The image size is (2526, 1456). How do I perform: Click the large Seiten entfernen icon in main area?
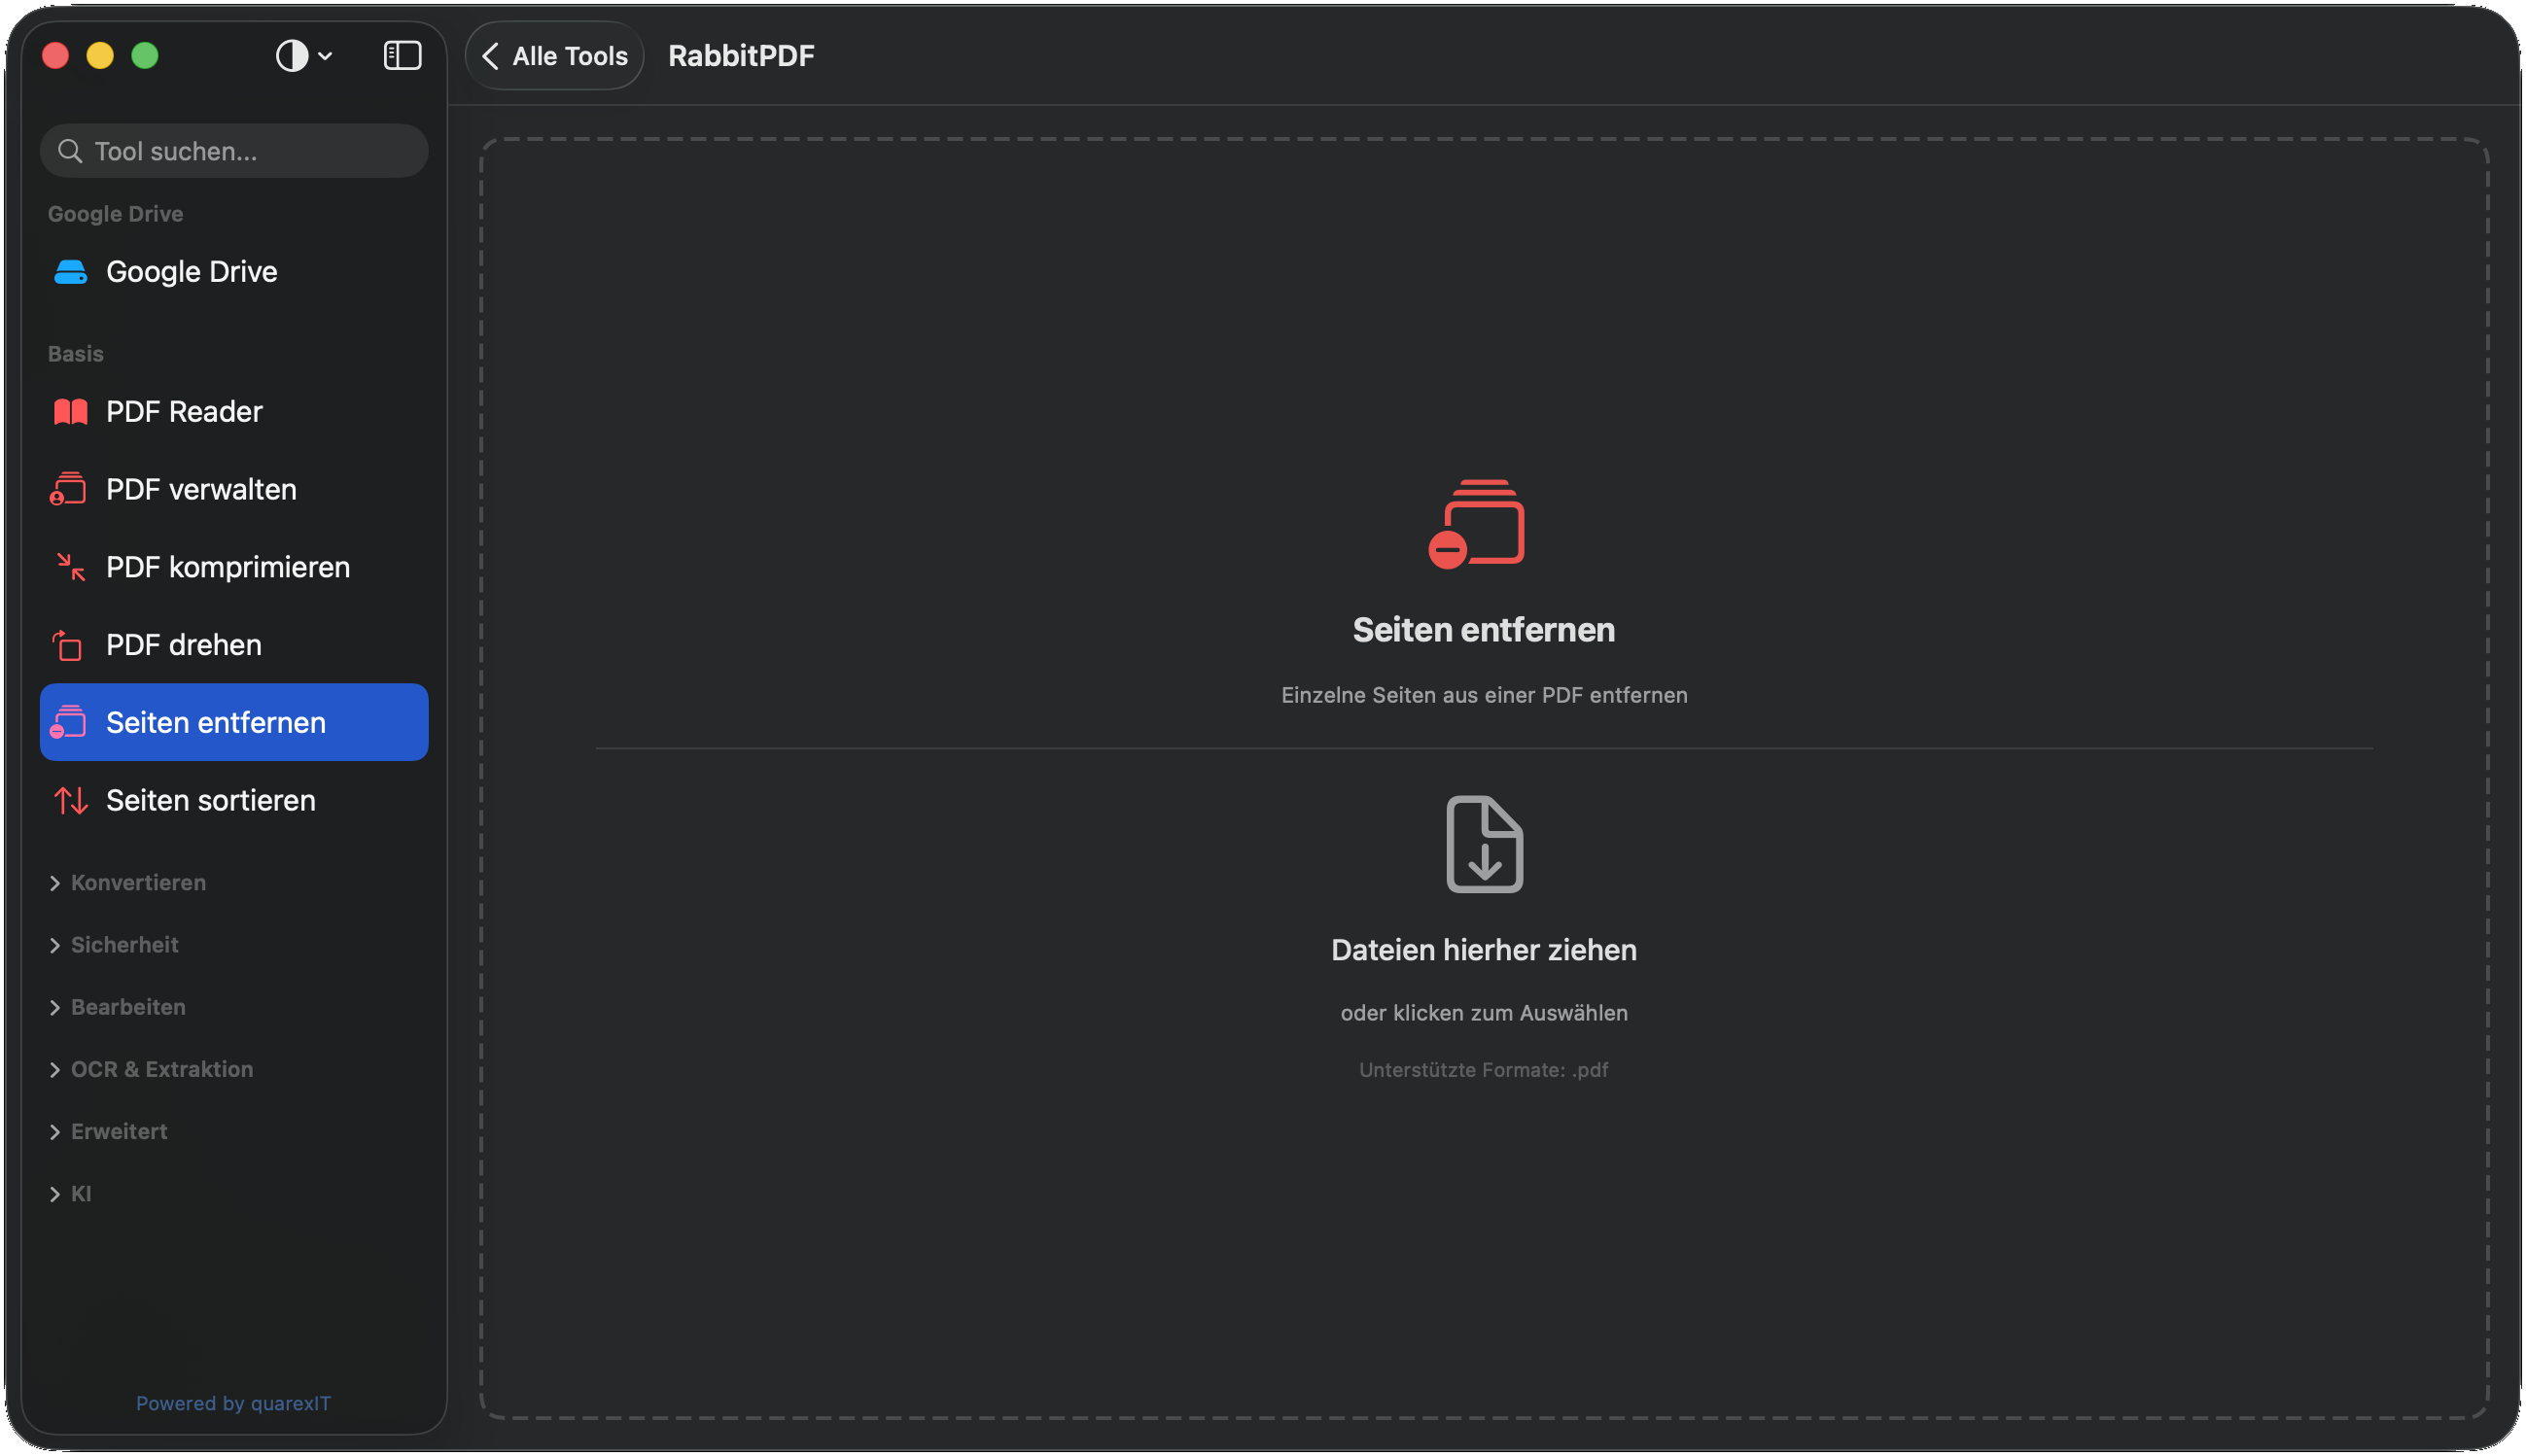1477,524
